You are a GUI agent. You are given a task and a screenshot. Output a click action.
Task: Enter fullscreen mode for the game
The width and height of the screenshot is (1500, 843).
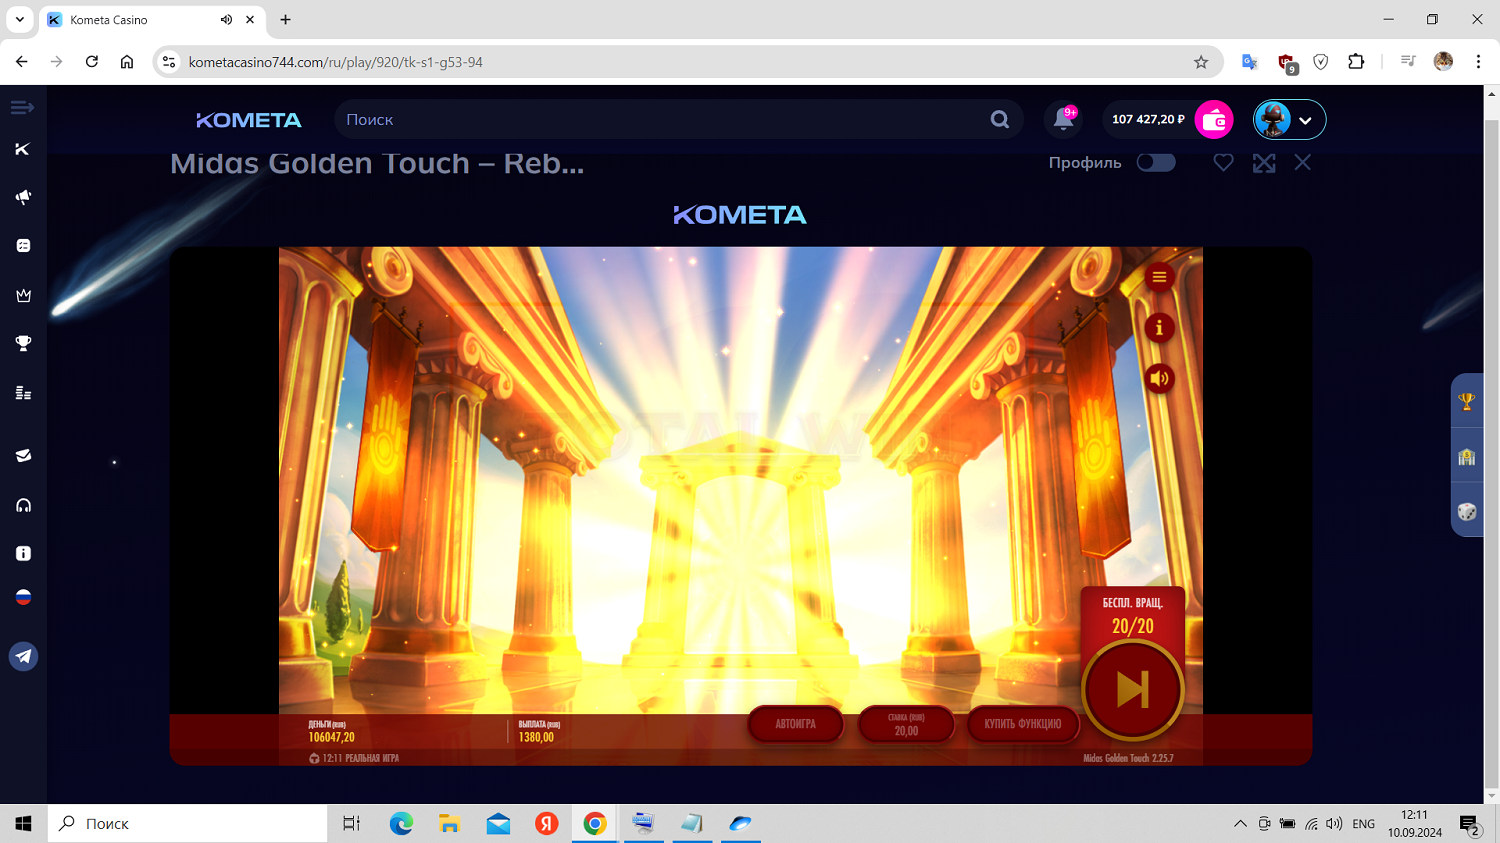pyautogui.click(x=1264, y=163)
